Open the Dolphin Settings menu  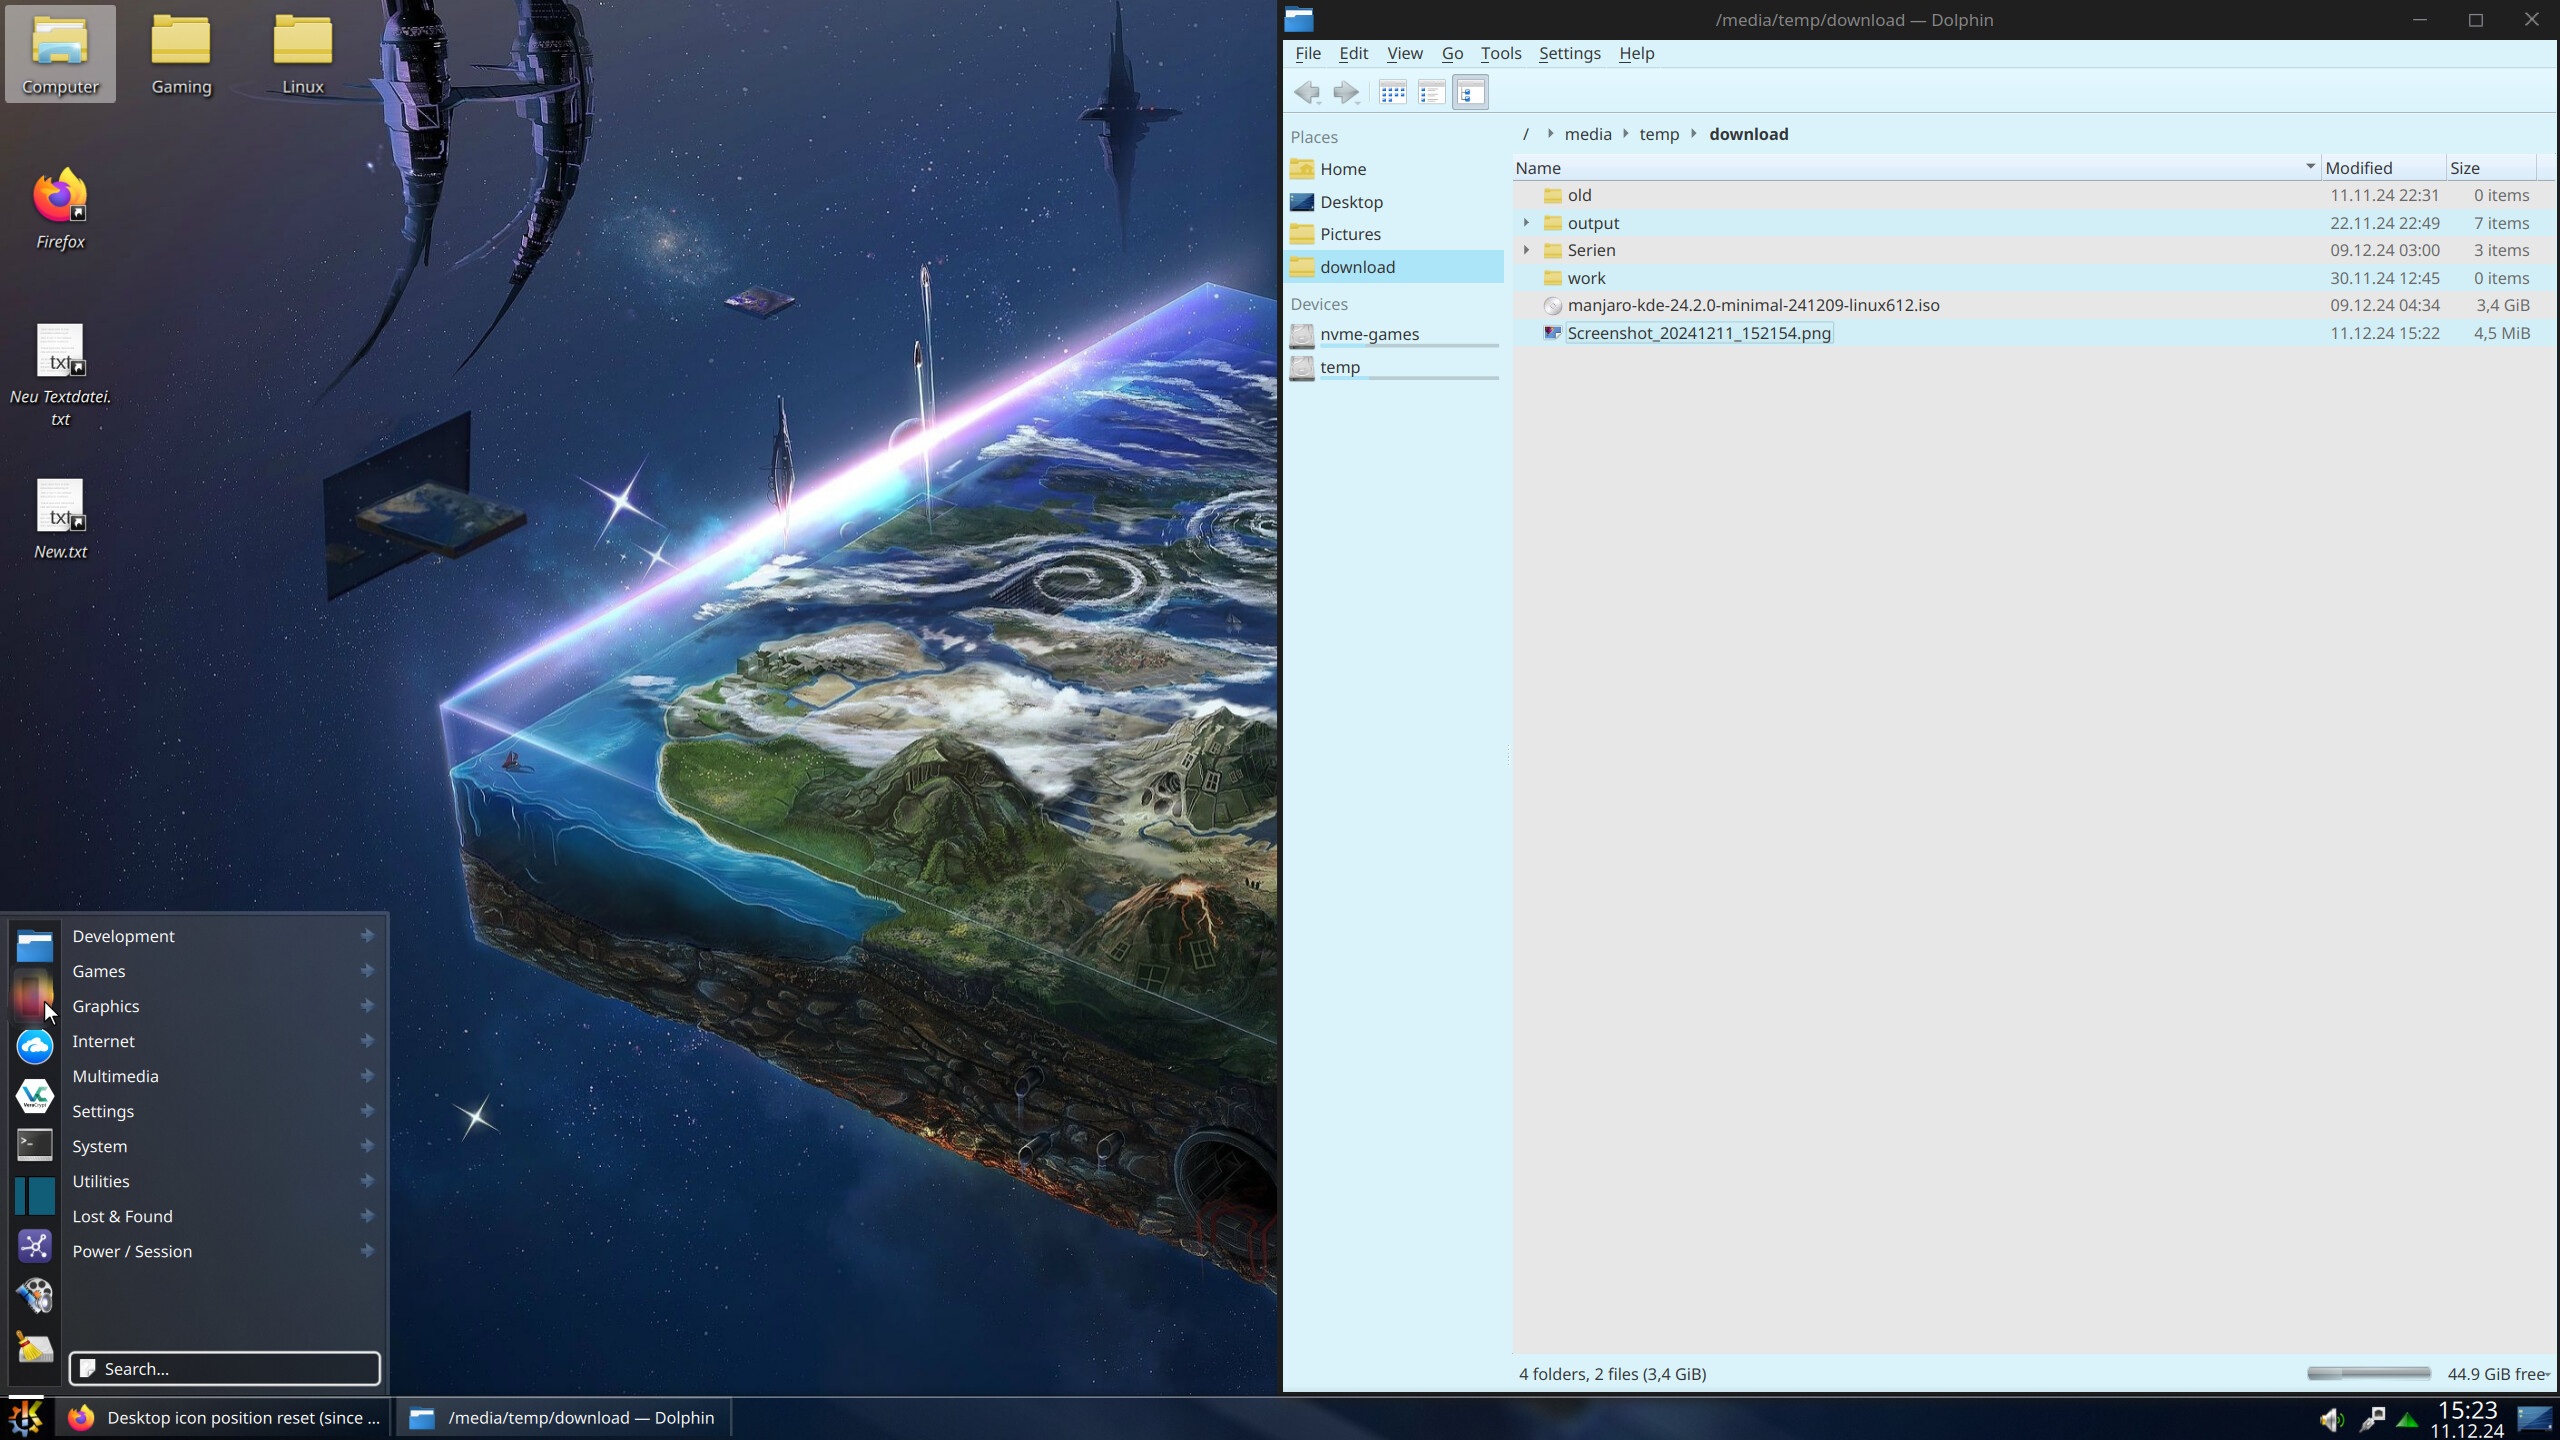click(x=1569, y=53)
